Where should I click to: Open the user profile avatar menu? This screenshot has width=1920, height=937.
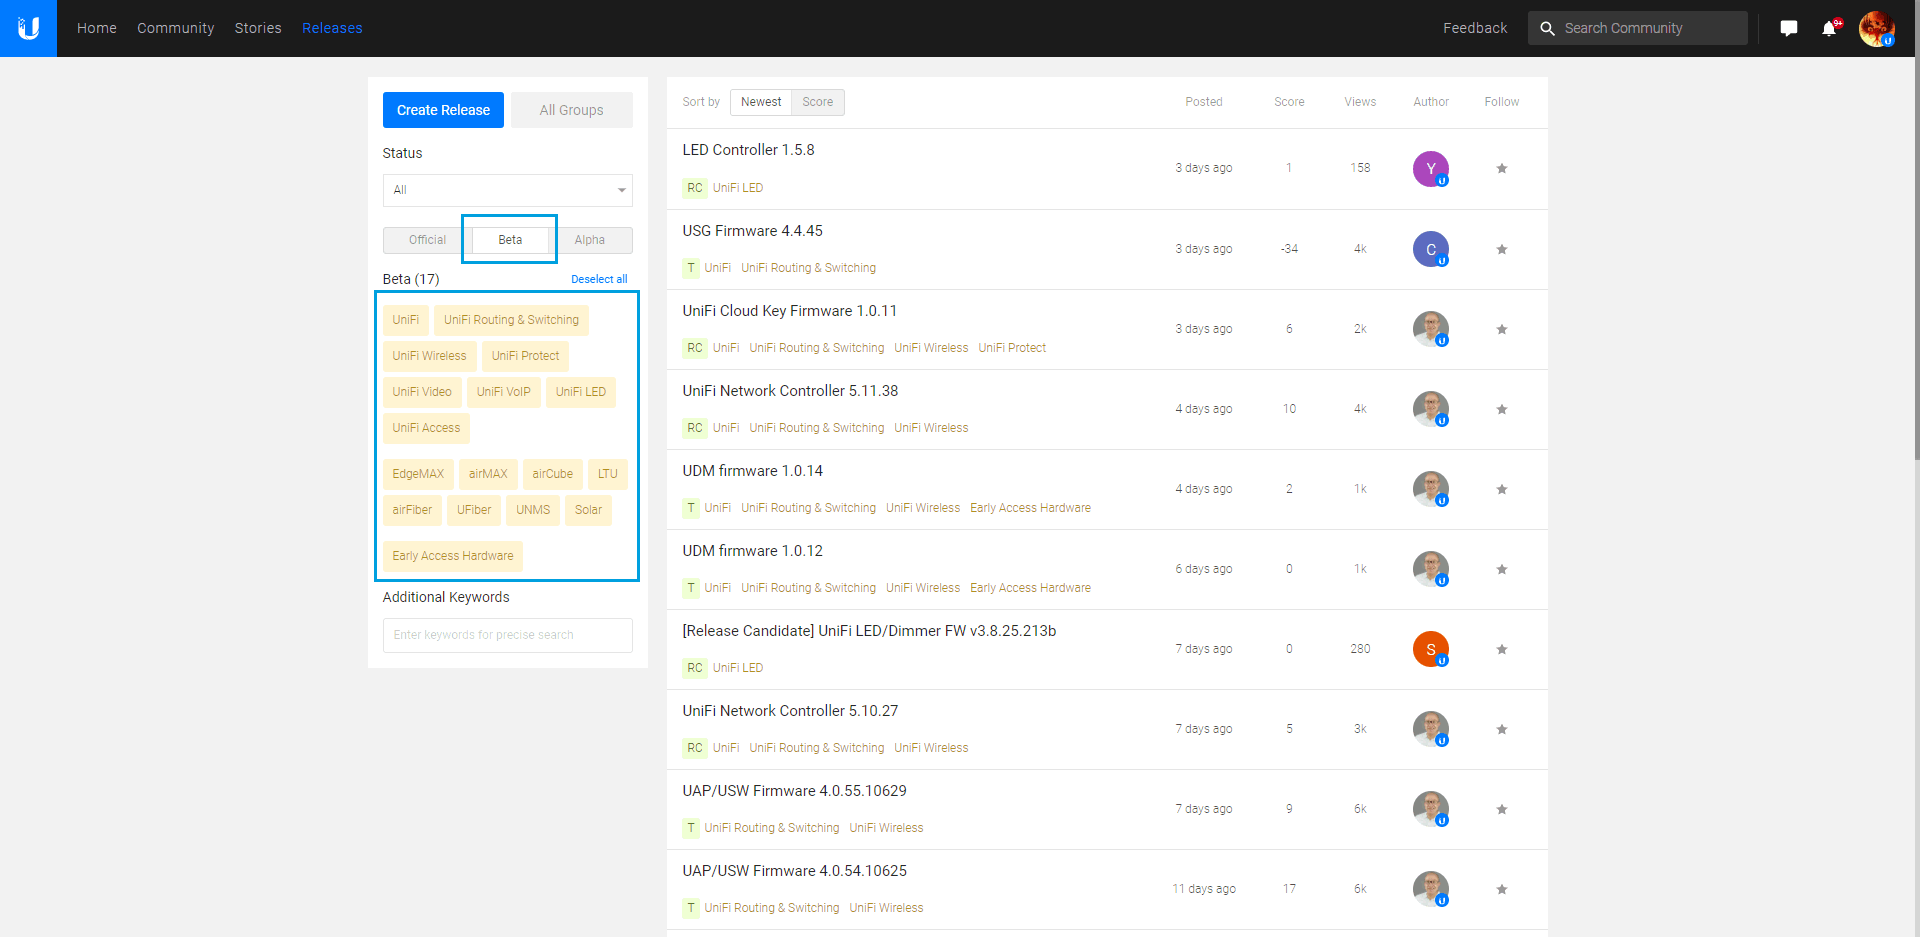pyautogui.click(x=1876, y=28)
